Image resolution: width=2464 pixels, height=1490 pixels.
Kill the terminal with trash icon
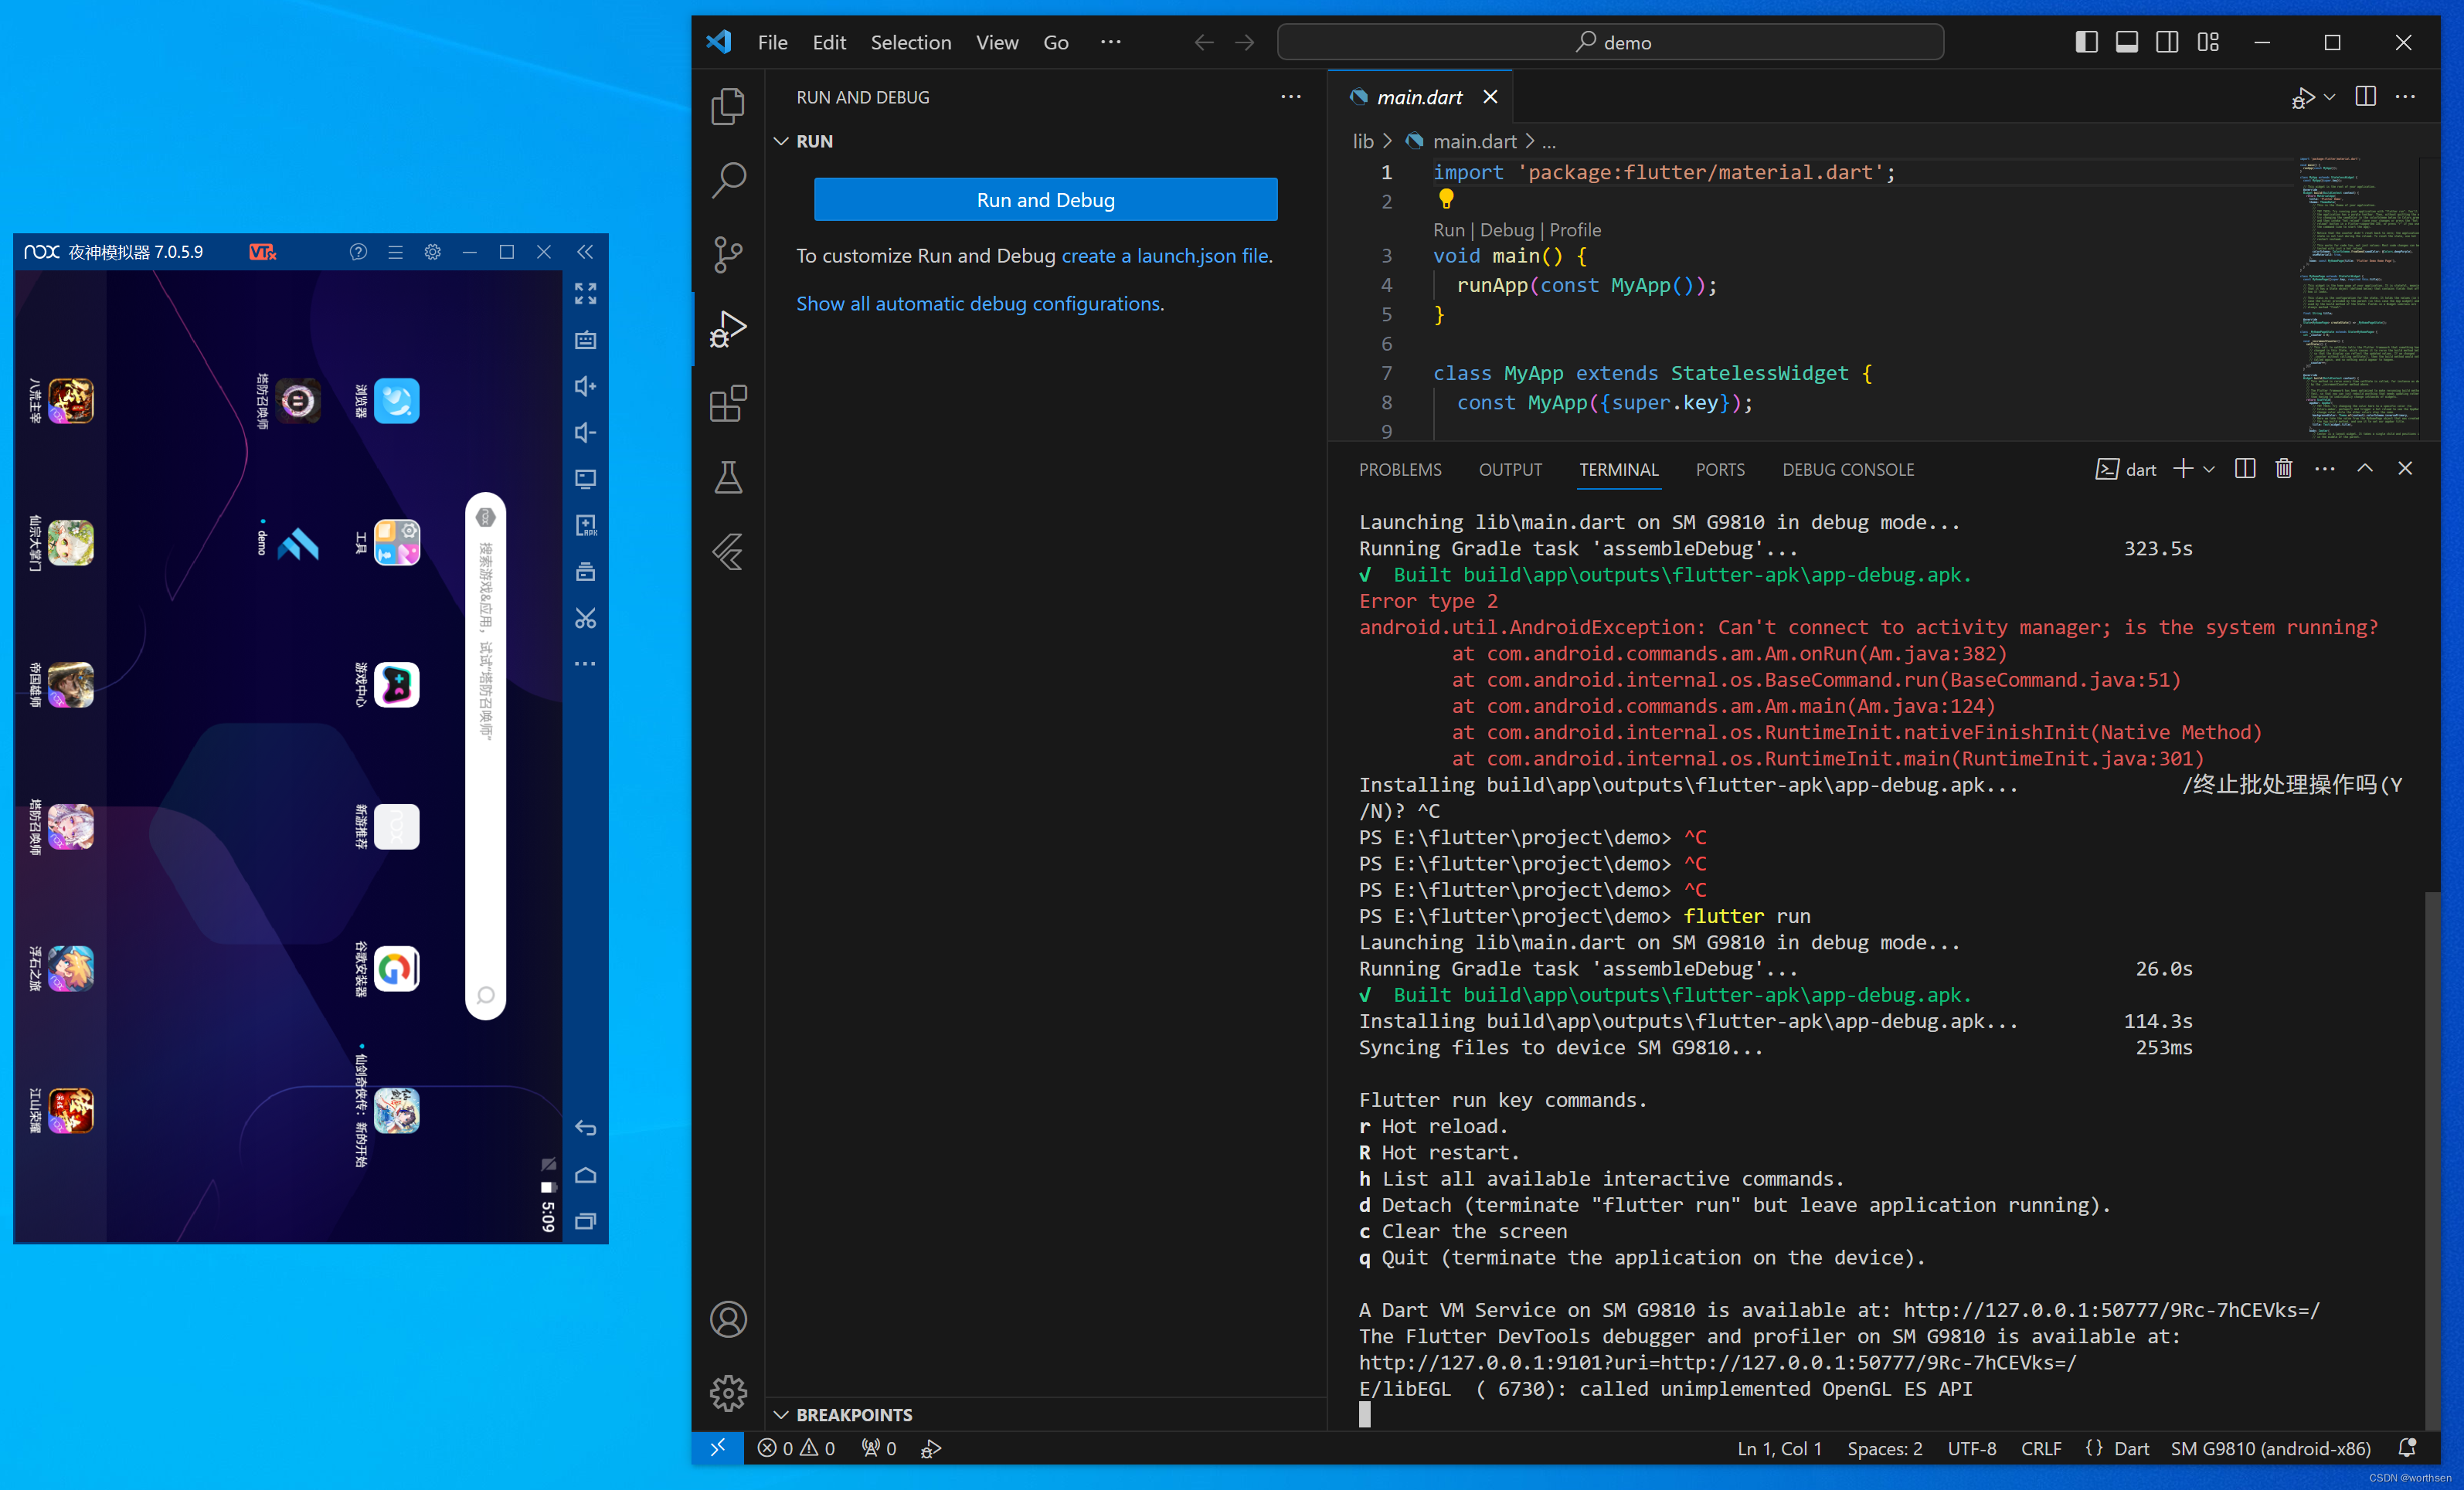pos(2283,468)
